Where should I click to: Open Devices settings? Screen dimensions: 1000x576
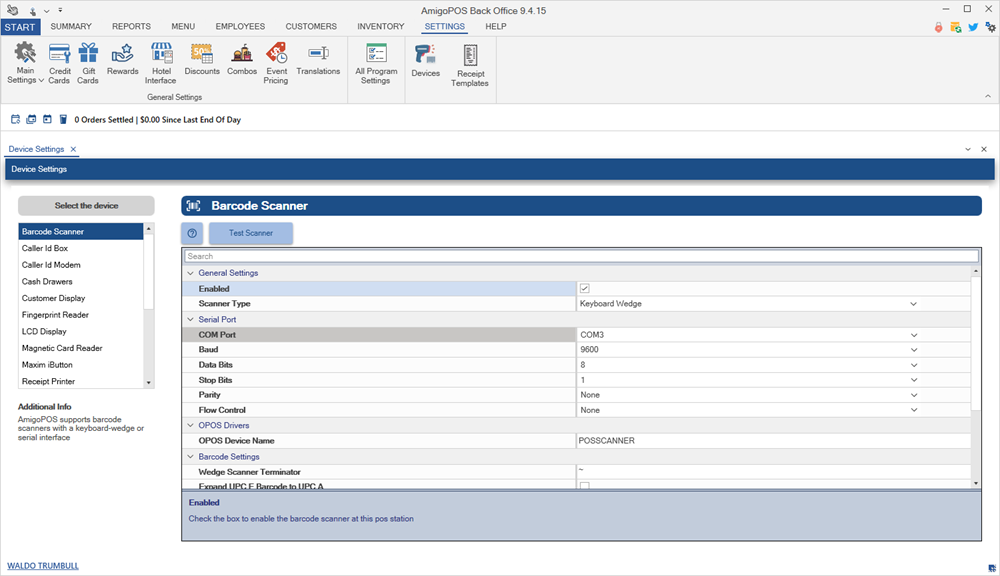pyautogui.click(x=425, y=61)
